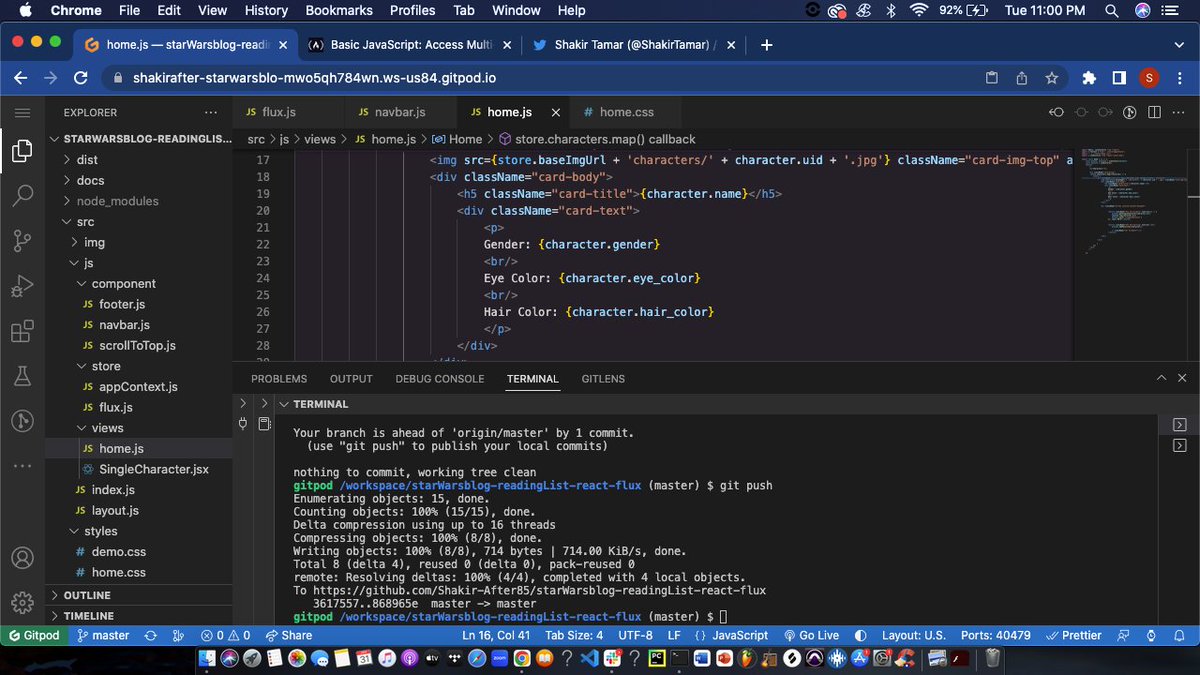Open Run and Debug view

tap(22, 287)
